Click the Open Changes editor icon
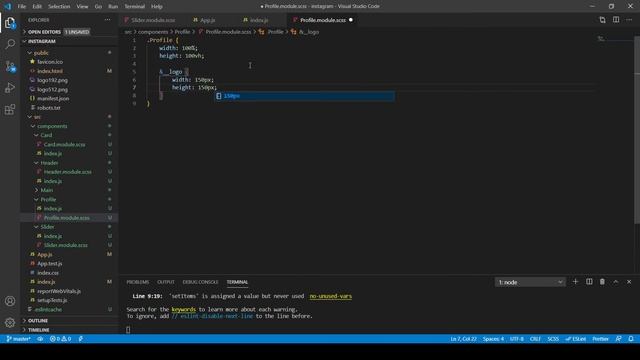640x360 pixels. click(602, 20)
